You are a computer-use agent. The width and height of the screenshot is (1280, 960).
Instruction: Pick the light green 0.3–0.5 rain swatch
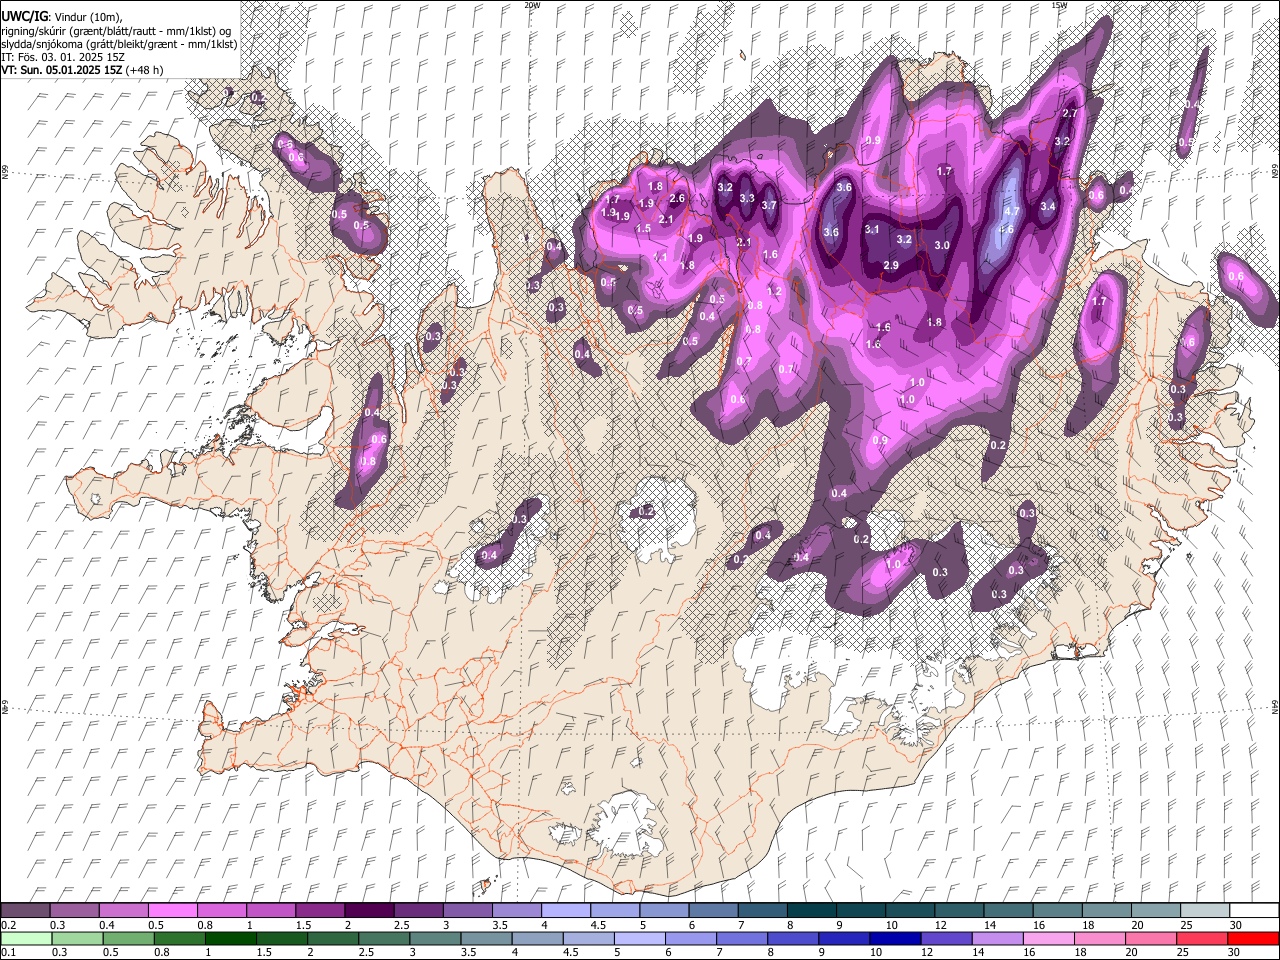77,938
